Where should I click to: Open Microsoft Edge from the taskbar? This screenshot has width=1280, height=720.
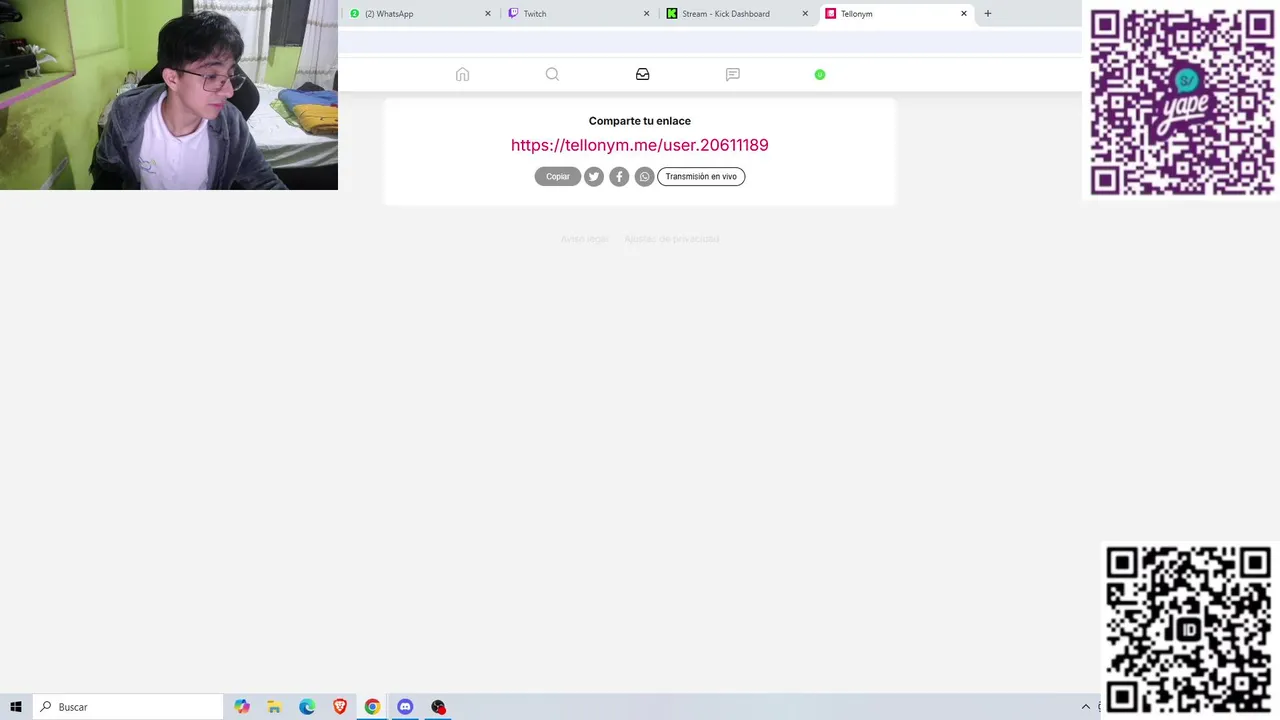coord(307,707)
